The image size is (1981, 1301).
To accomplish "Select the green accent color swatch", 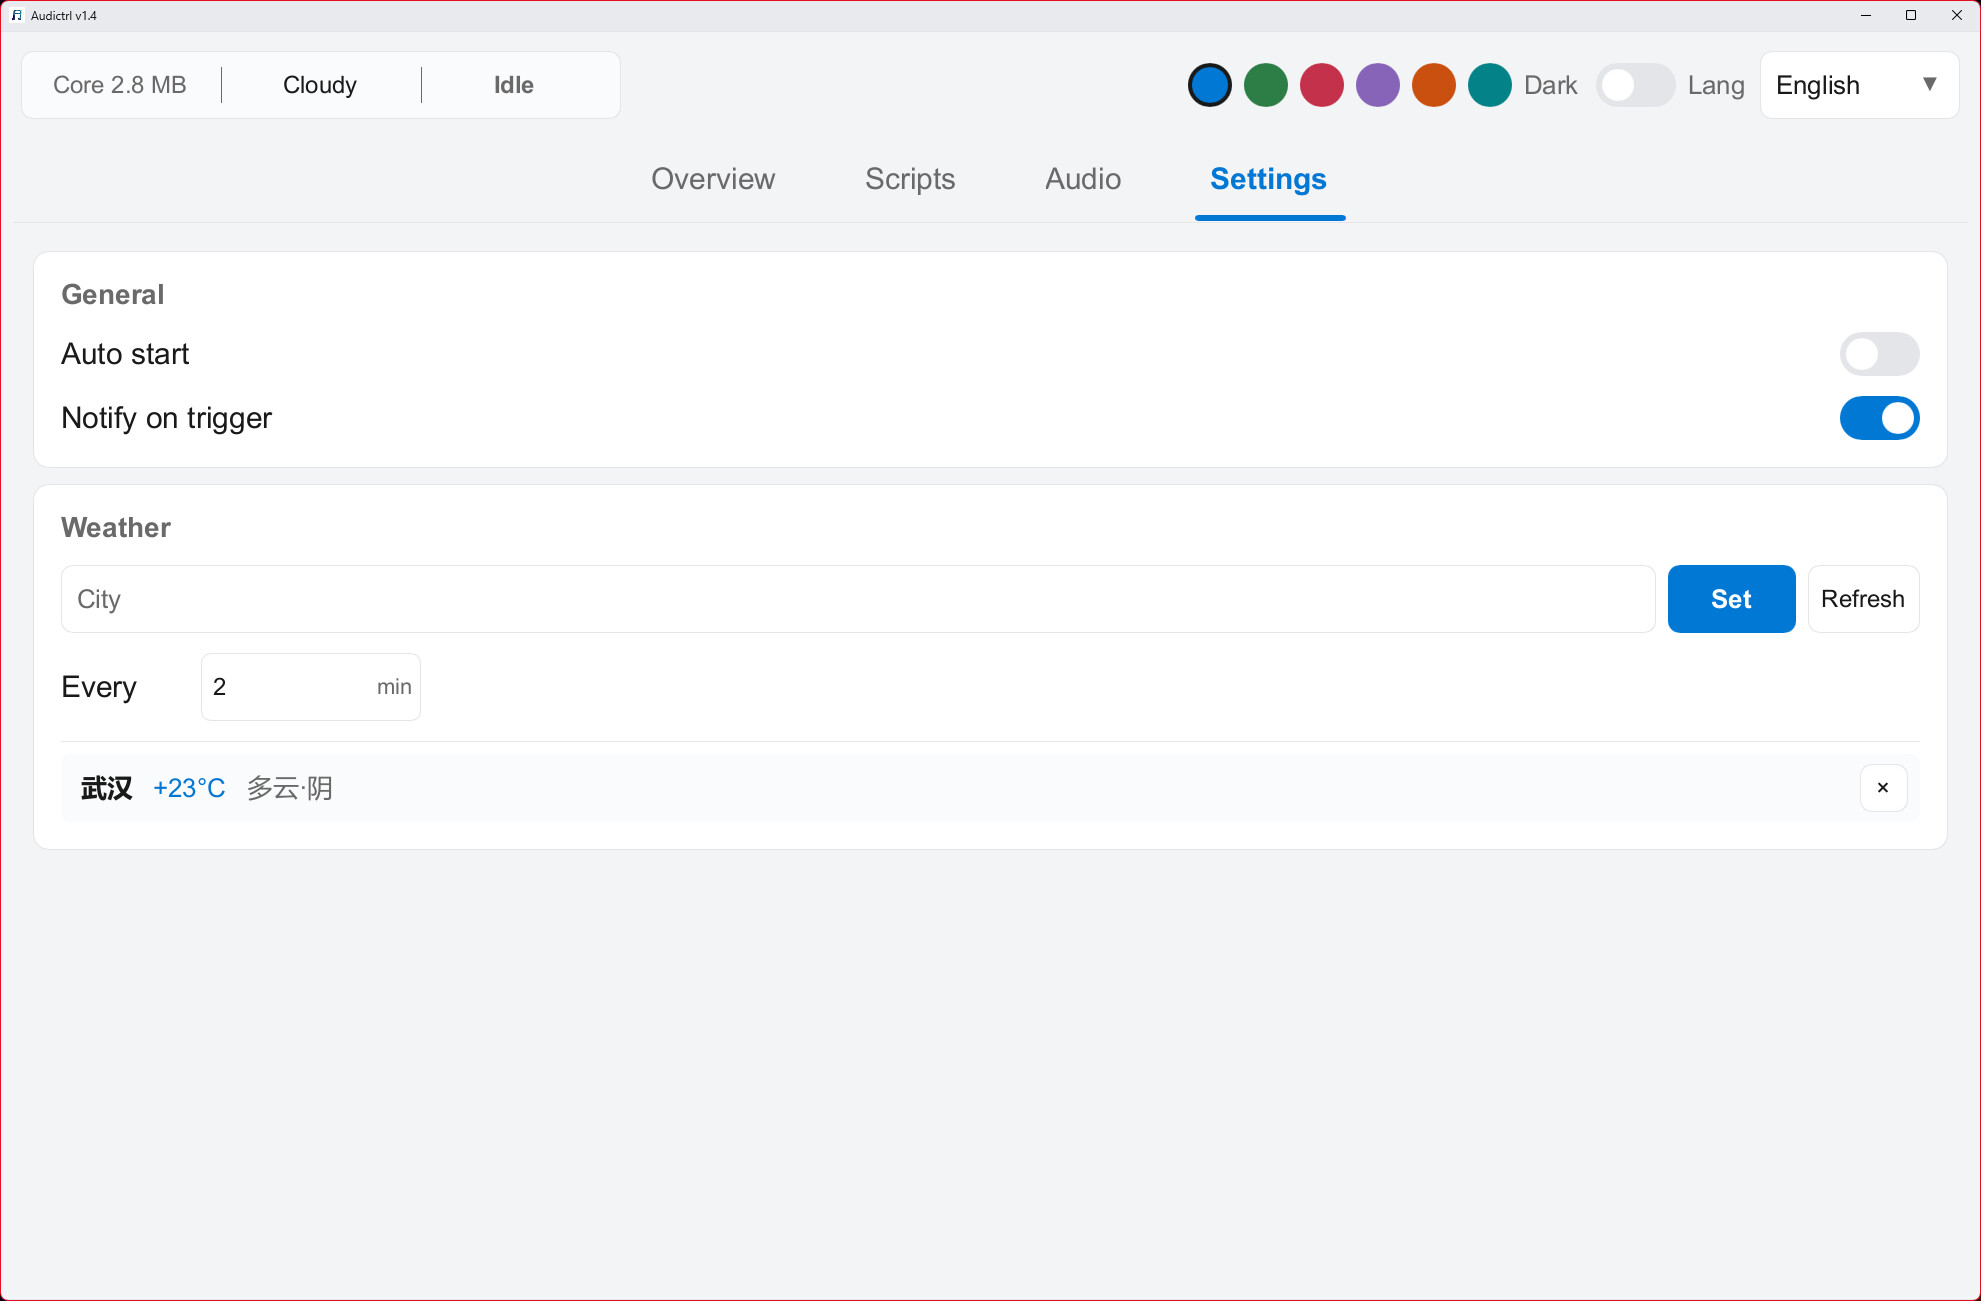I will (1265, 85).
